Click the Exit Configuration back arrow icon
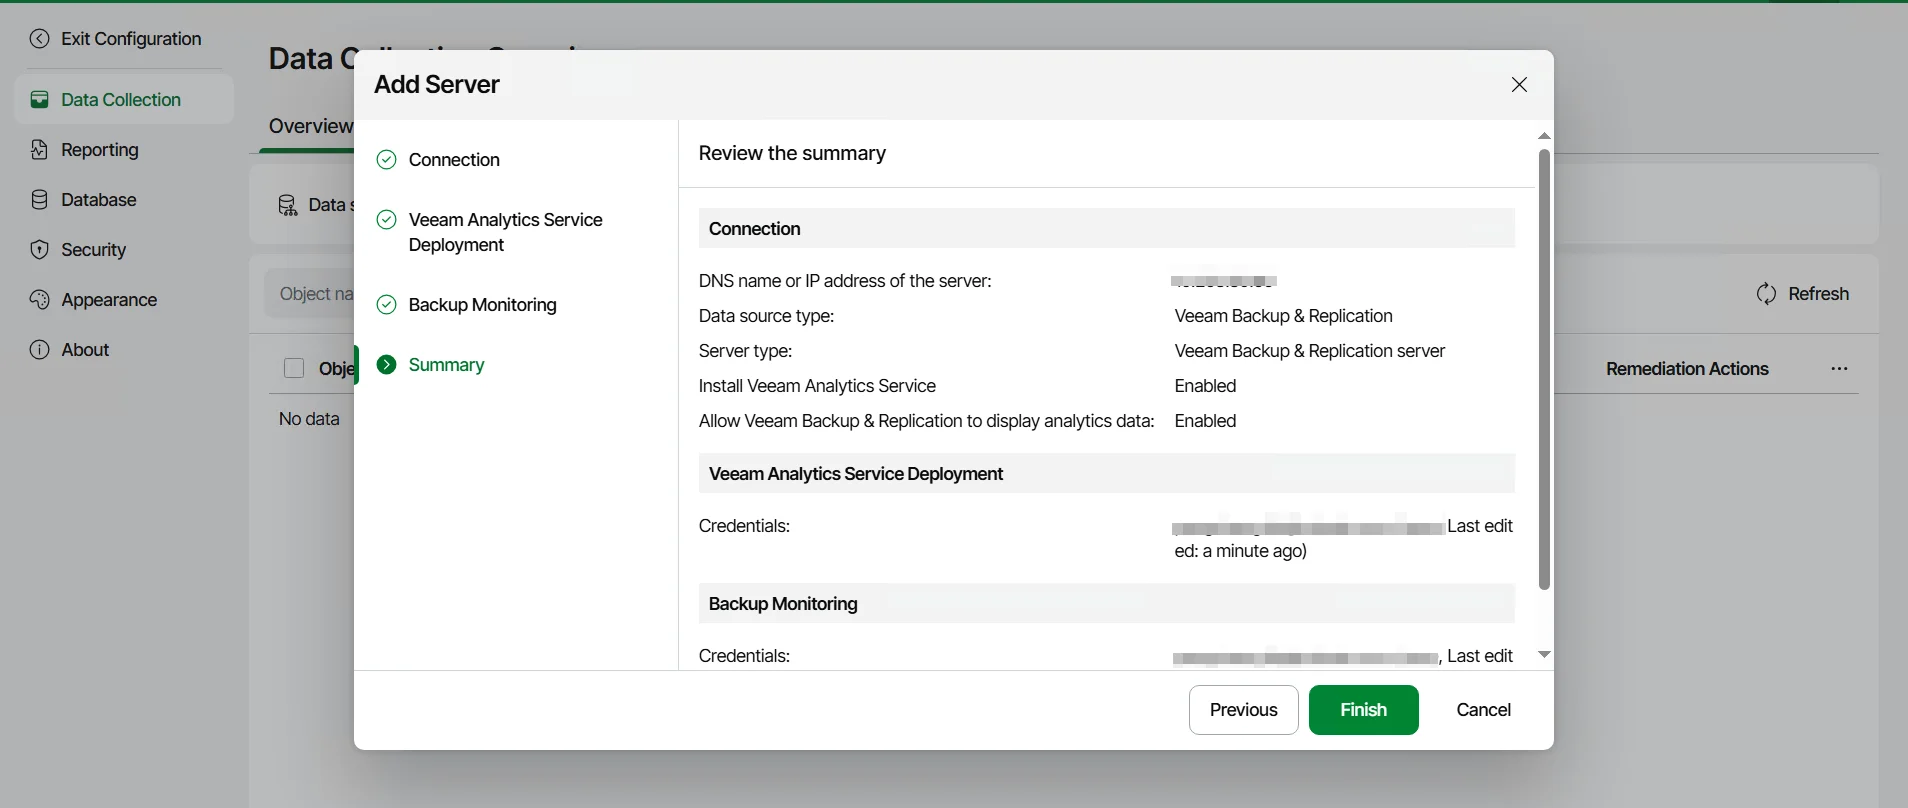The width and height of the screenshot is (1908, 808). coord(39,39)
